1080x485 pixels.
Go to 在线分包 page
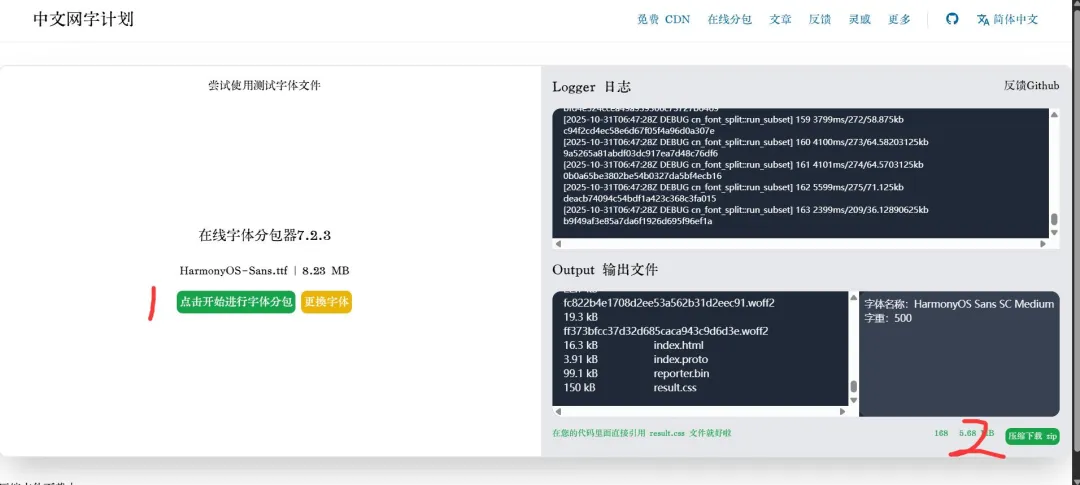[x=729, y=19]
